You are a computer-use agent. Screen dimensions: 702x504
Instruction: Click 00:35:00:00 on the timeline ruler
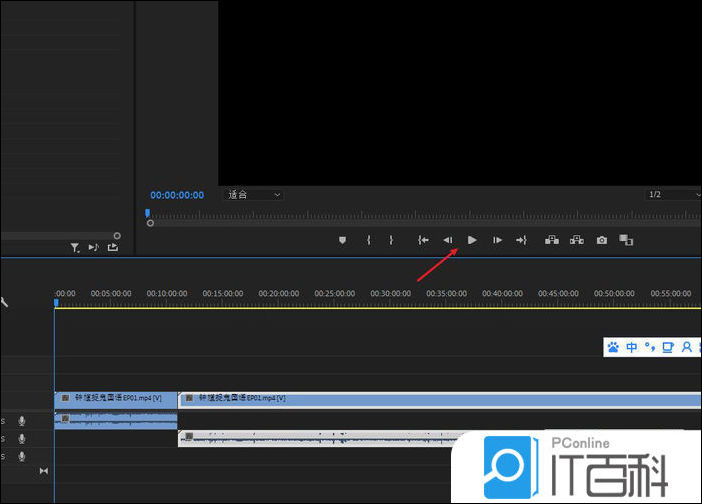(446, 294)
